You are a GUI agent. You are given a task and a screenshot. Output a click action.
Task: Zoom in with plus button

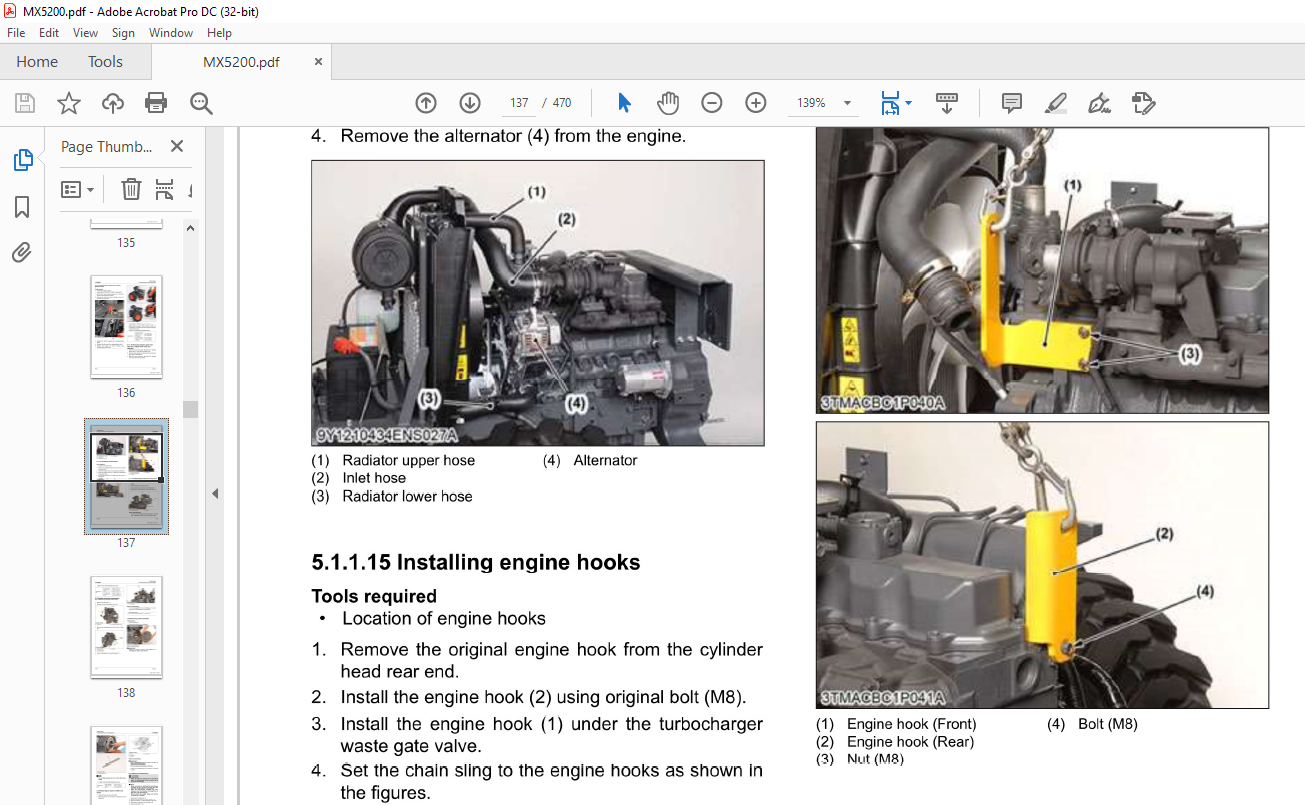756,103
